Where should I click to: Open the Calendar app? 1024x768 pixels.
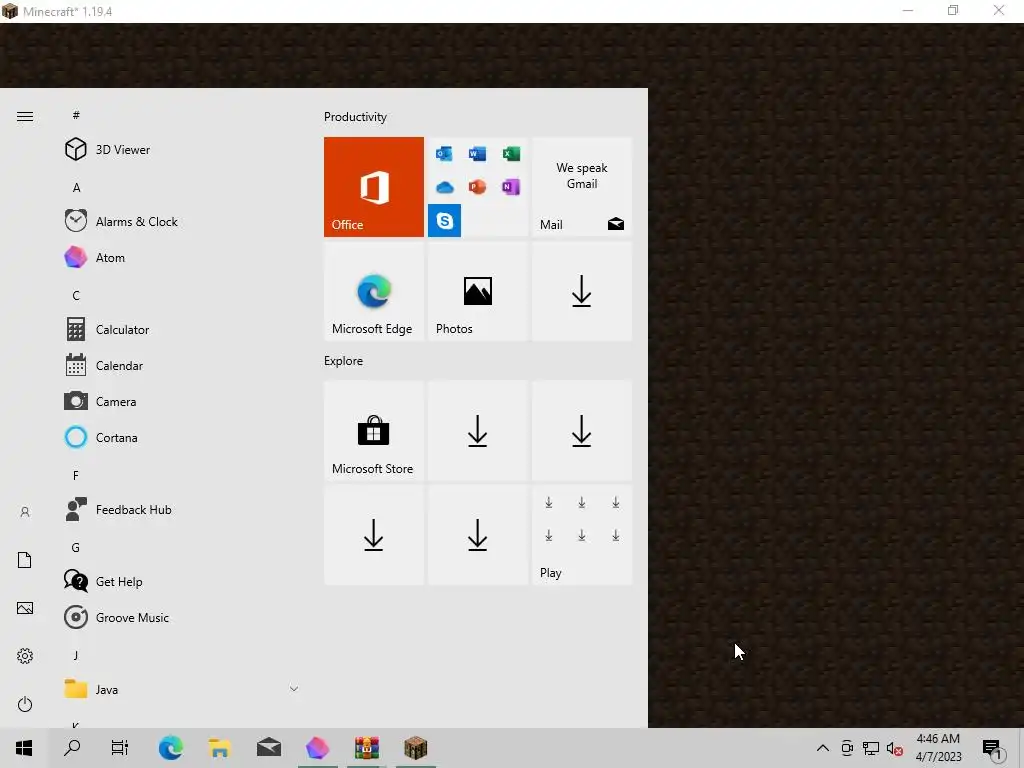180,365
